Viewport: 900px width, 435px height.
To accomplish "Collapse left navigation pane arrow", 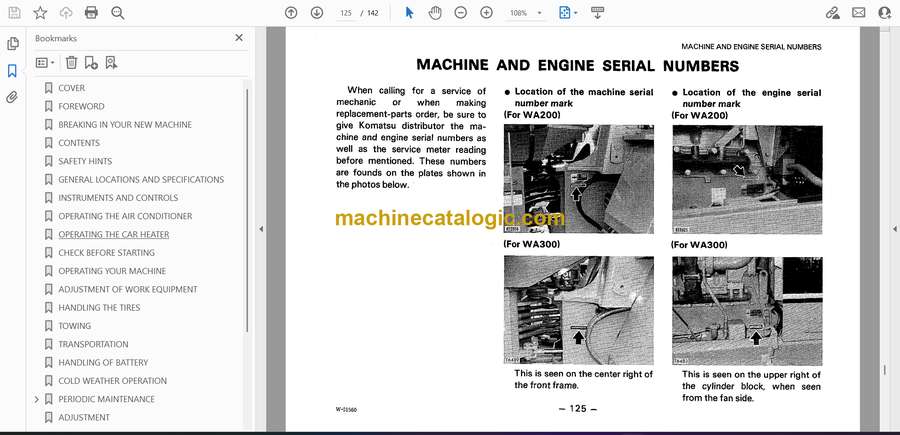I will [x=261, y=229].
